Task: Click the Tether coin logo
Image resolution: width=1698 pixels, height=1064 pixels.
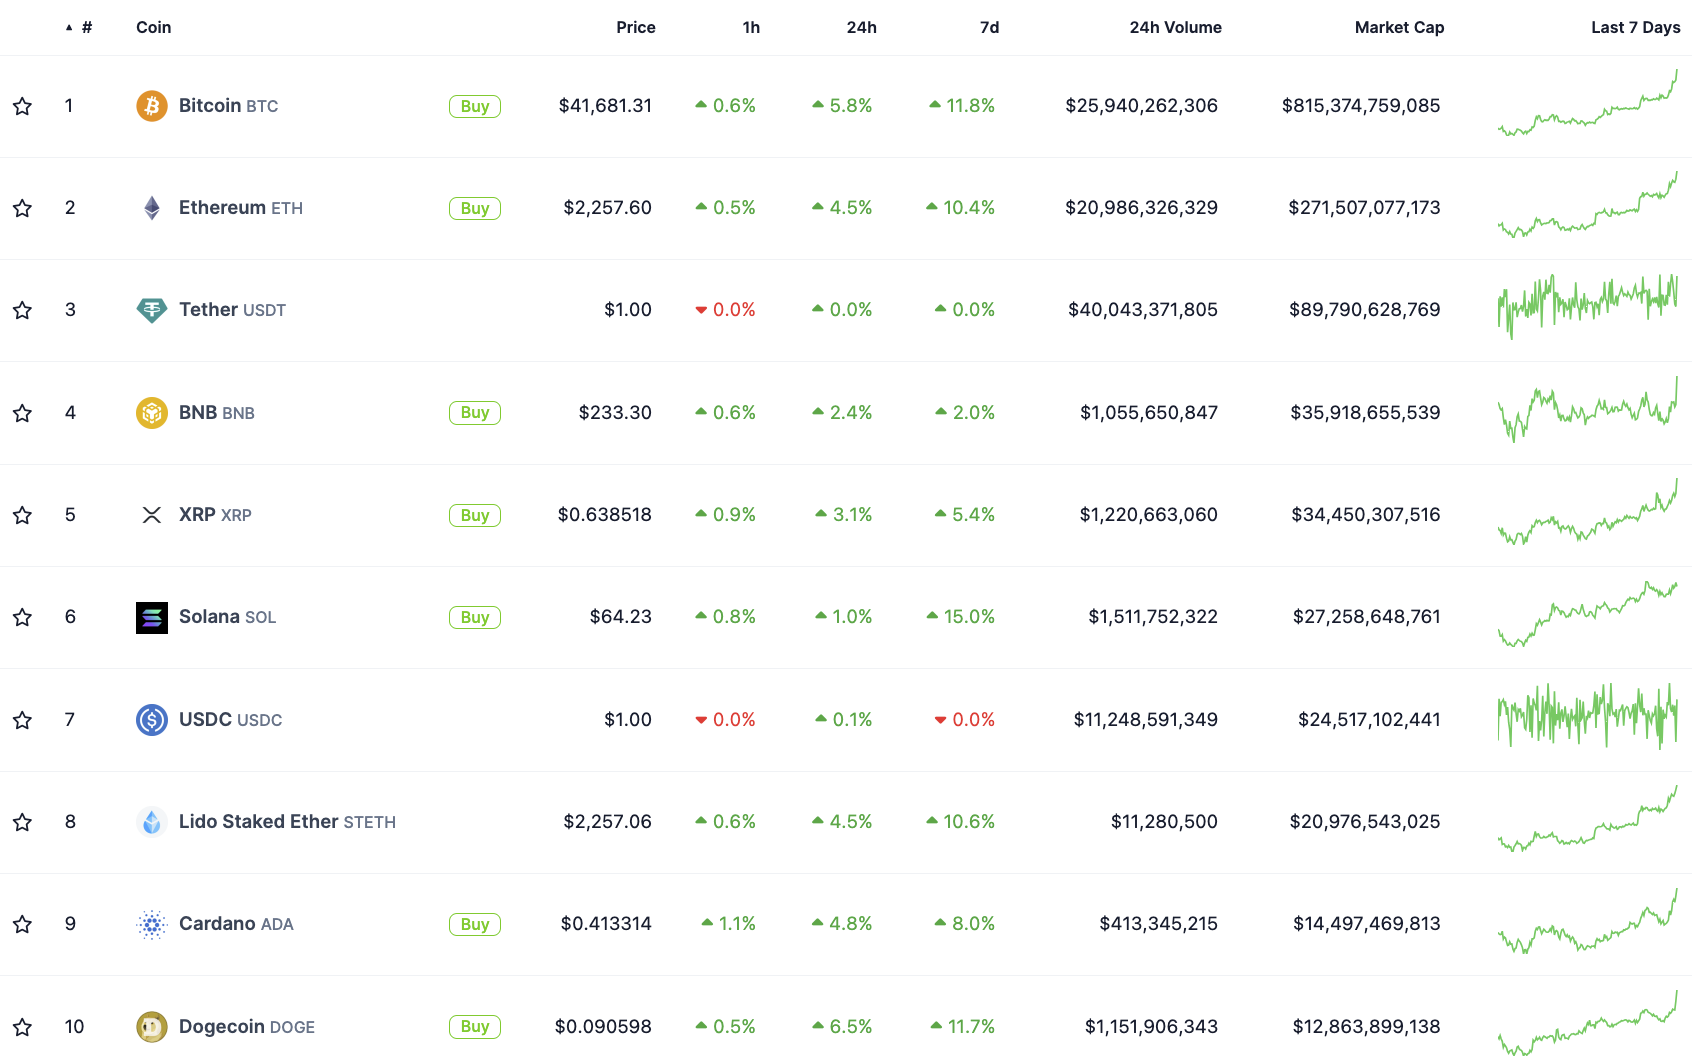Action: pyautogui.click(x=152, y=310)
